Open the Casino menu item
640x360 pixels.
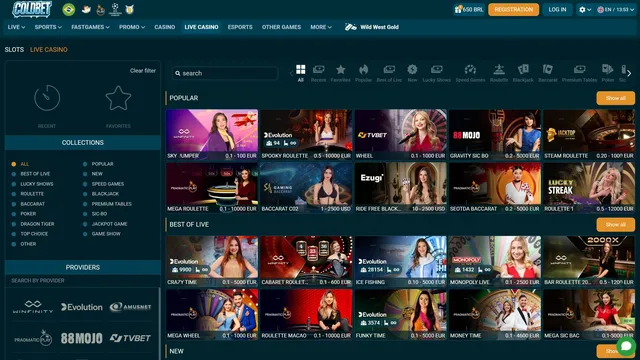[x=164, y=27]
